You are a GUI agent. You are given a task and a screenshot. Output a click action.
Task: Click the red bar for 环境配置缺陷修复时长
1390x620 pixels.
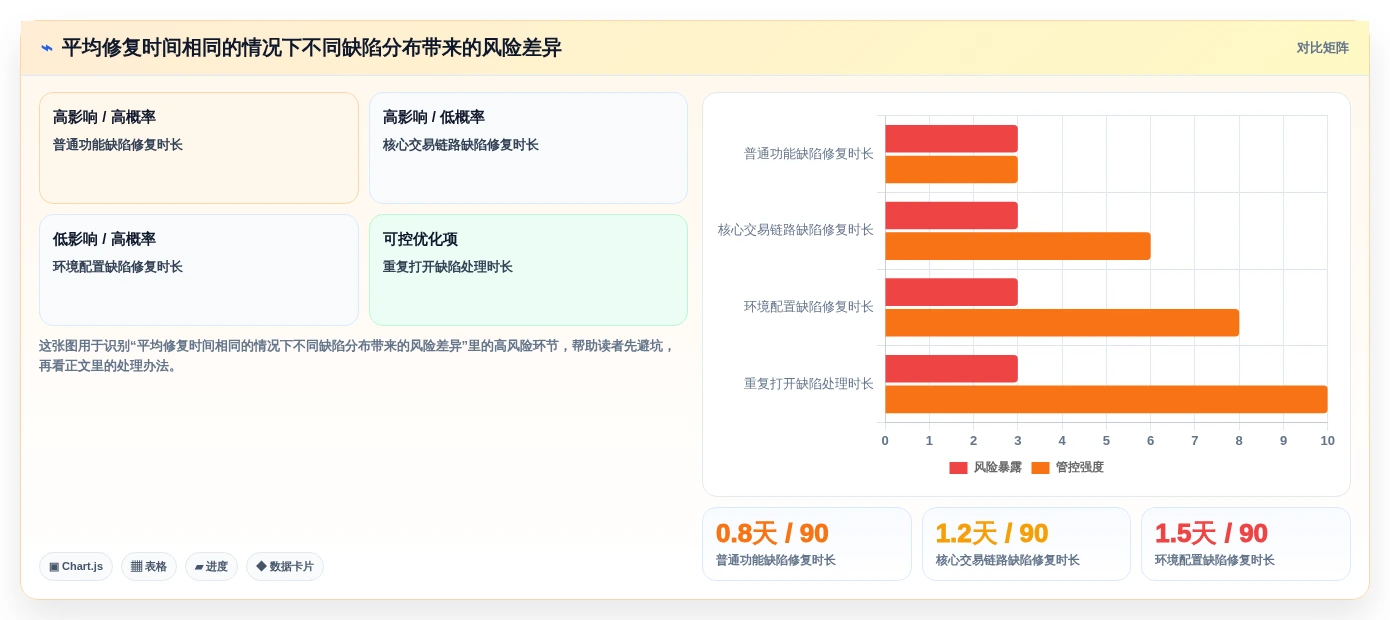click(951, 292)
